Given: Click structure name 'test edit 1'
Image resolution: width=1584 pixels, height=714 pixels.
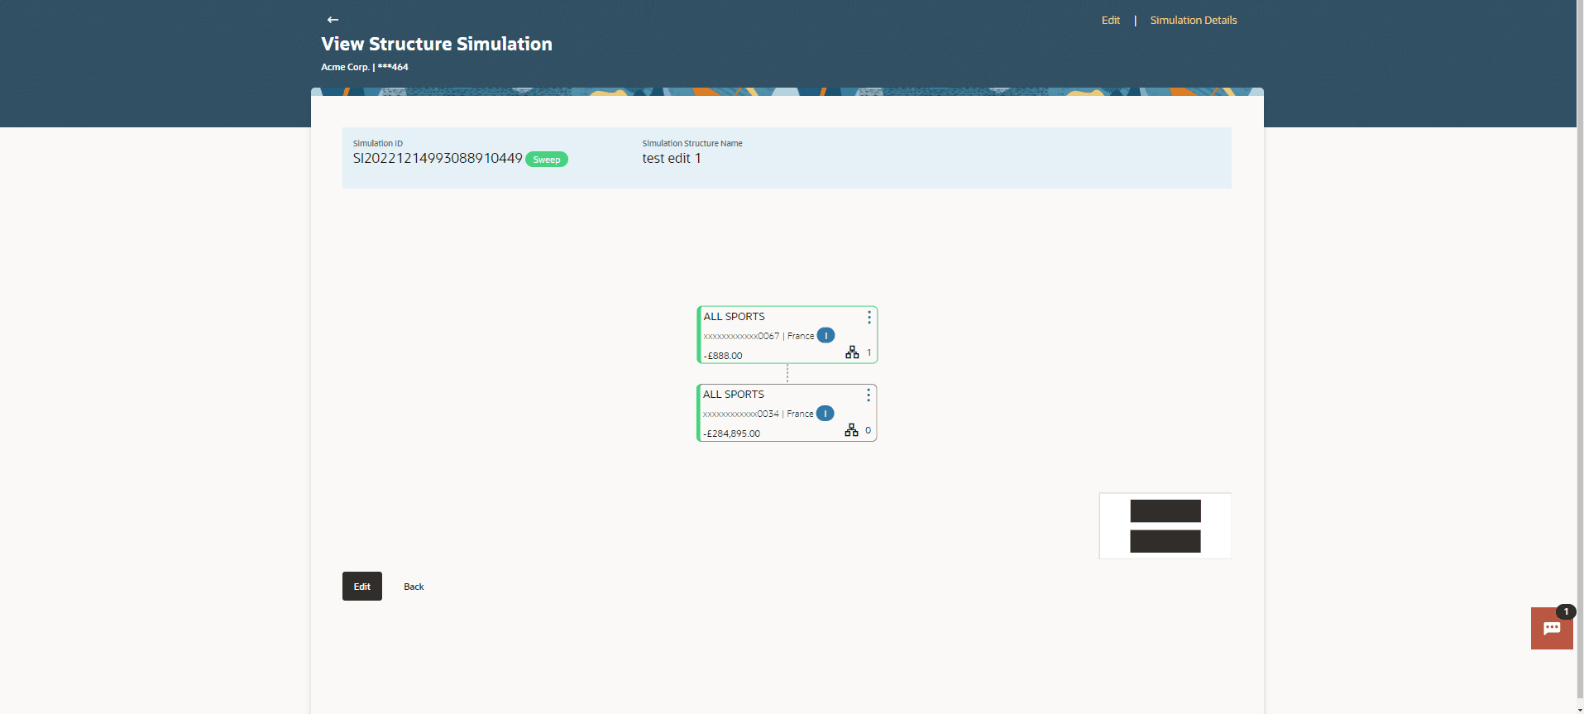Looking at the screenshot, I should (671, 158).
